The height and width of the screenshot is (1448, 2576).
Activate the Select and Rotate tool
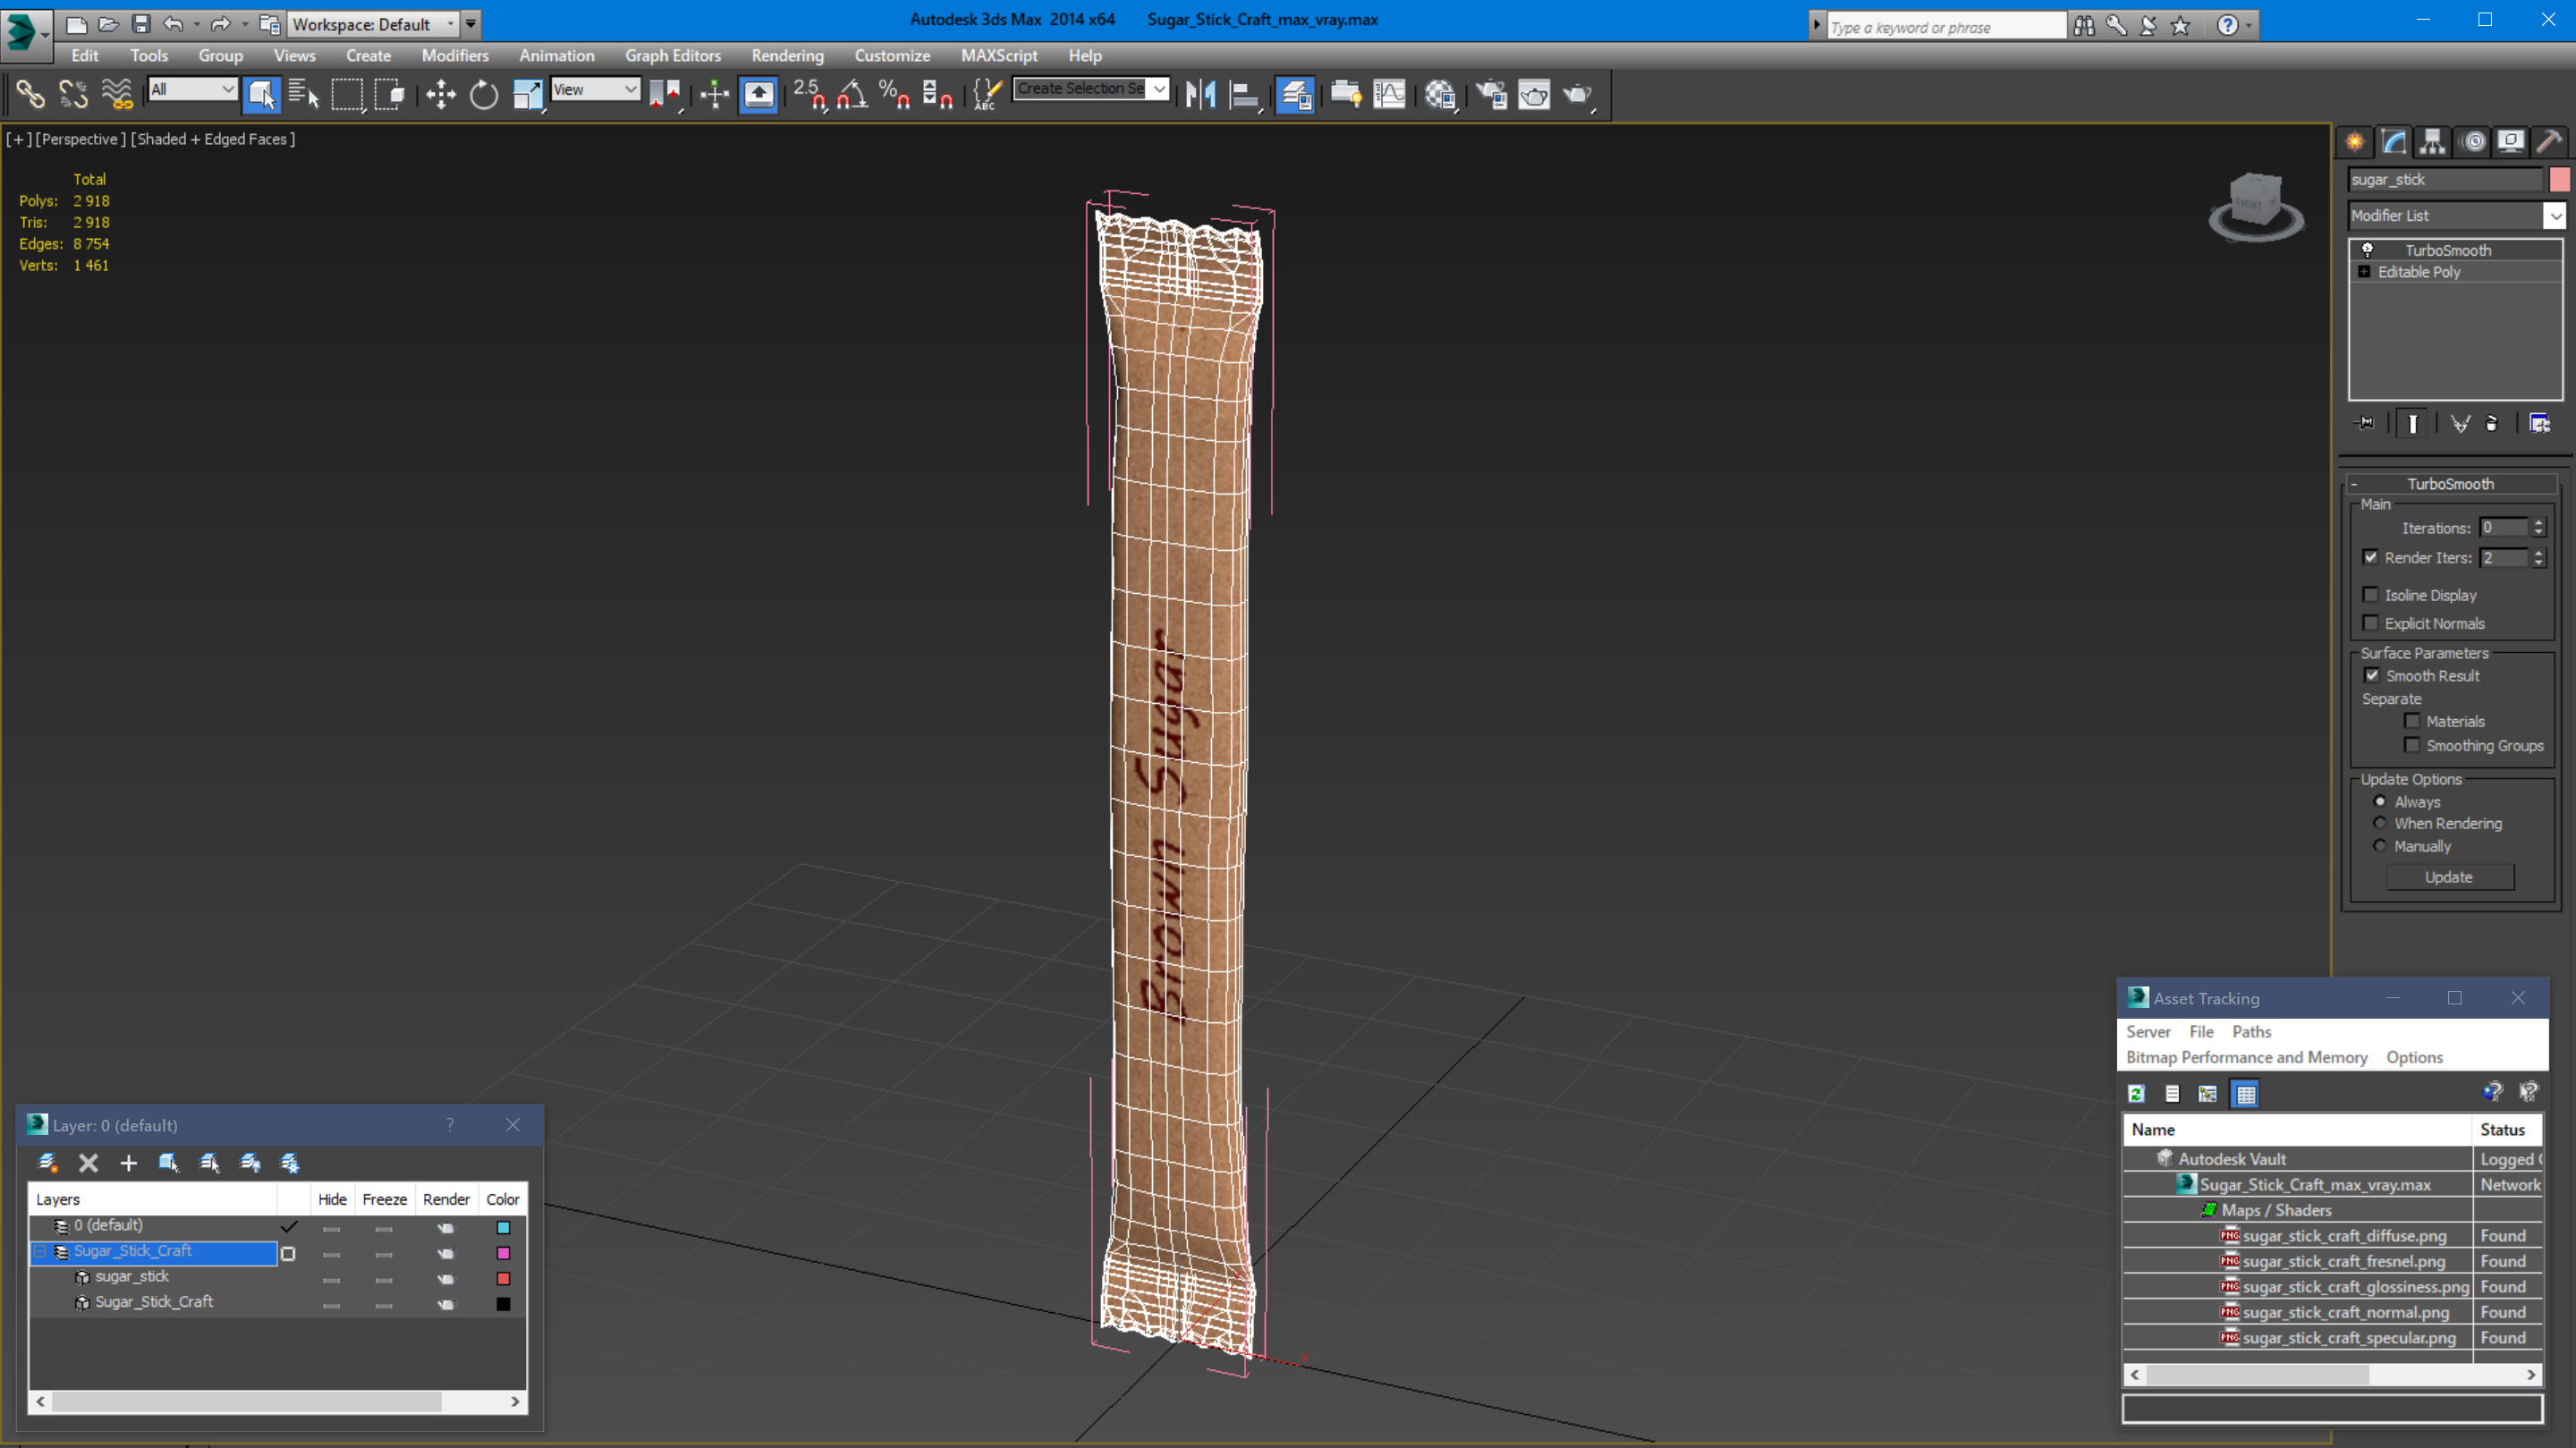[x=484, y=95]
